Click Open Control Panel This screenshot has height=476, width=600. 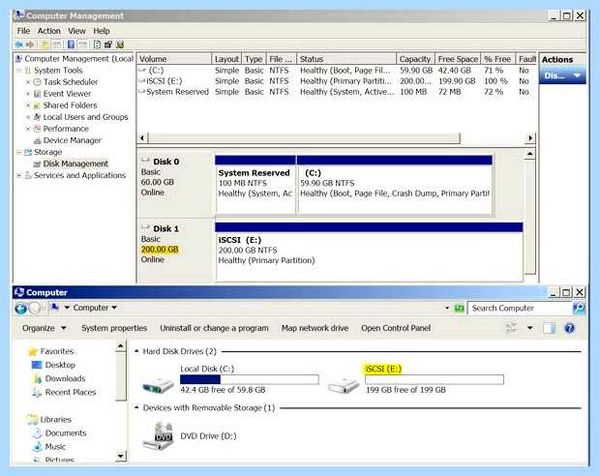click(x=396, y=328)
